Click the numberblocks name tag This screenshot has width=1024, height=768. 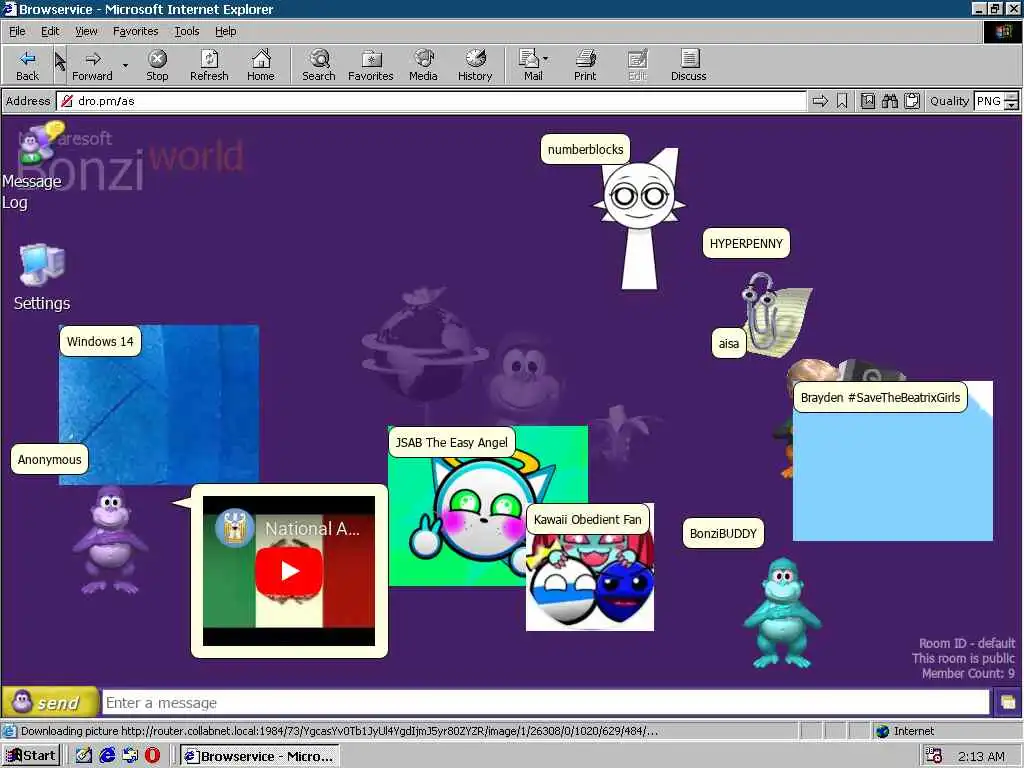(585, 150)
